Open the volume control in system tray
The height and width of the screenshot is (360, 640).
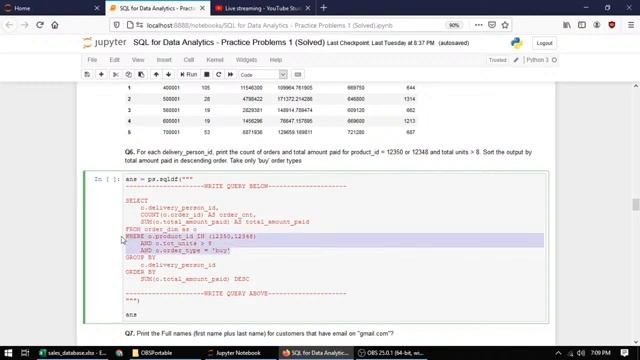click(581, 353)
